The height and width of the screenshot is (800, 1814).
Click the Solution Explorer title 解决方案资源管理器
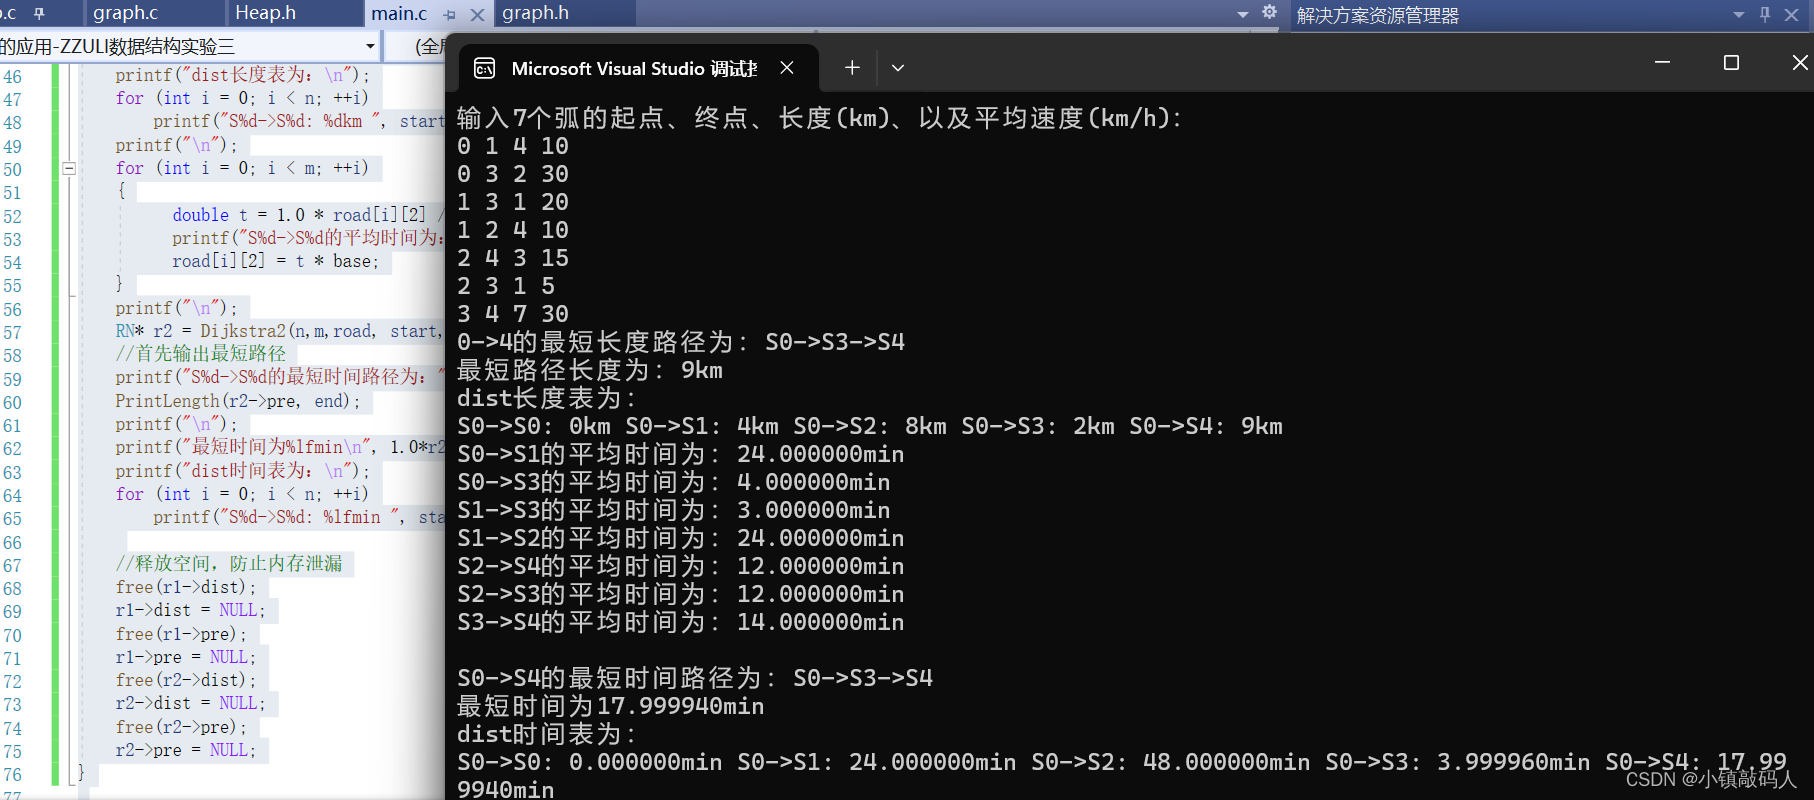click(x=1377, y=15)
